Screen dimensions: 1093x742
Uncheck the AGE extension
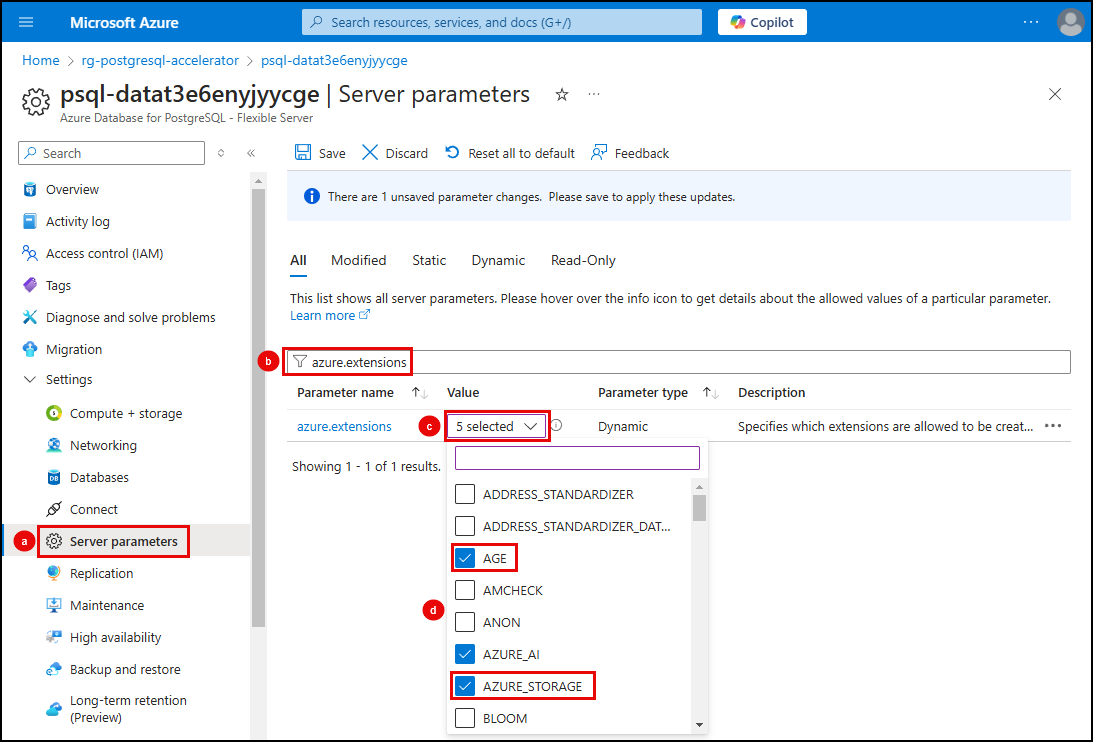click(465, 558)
